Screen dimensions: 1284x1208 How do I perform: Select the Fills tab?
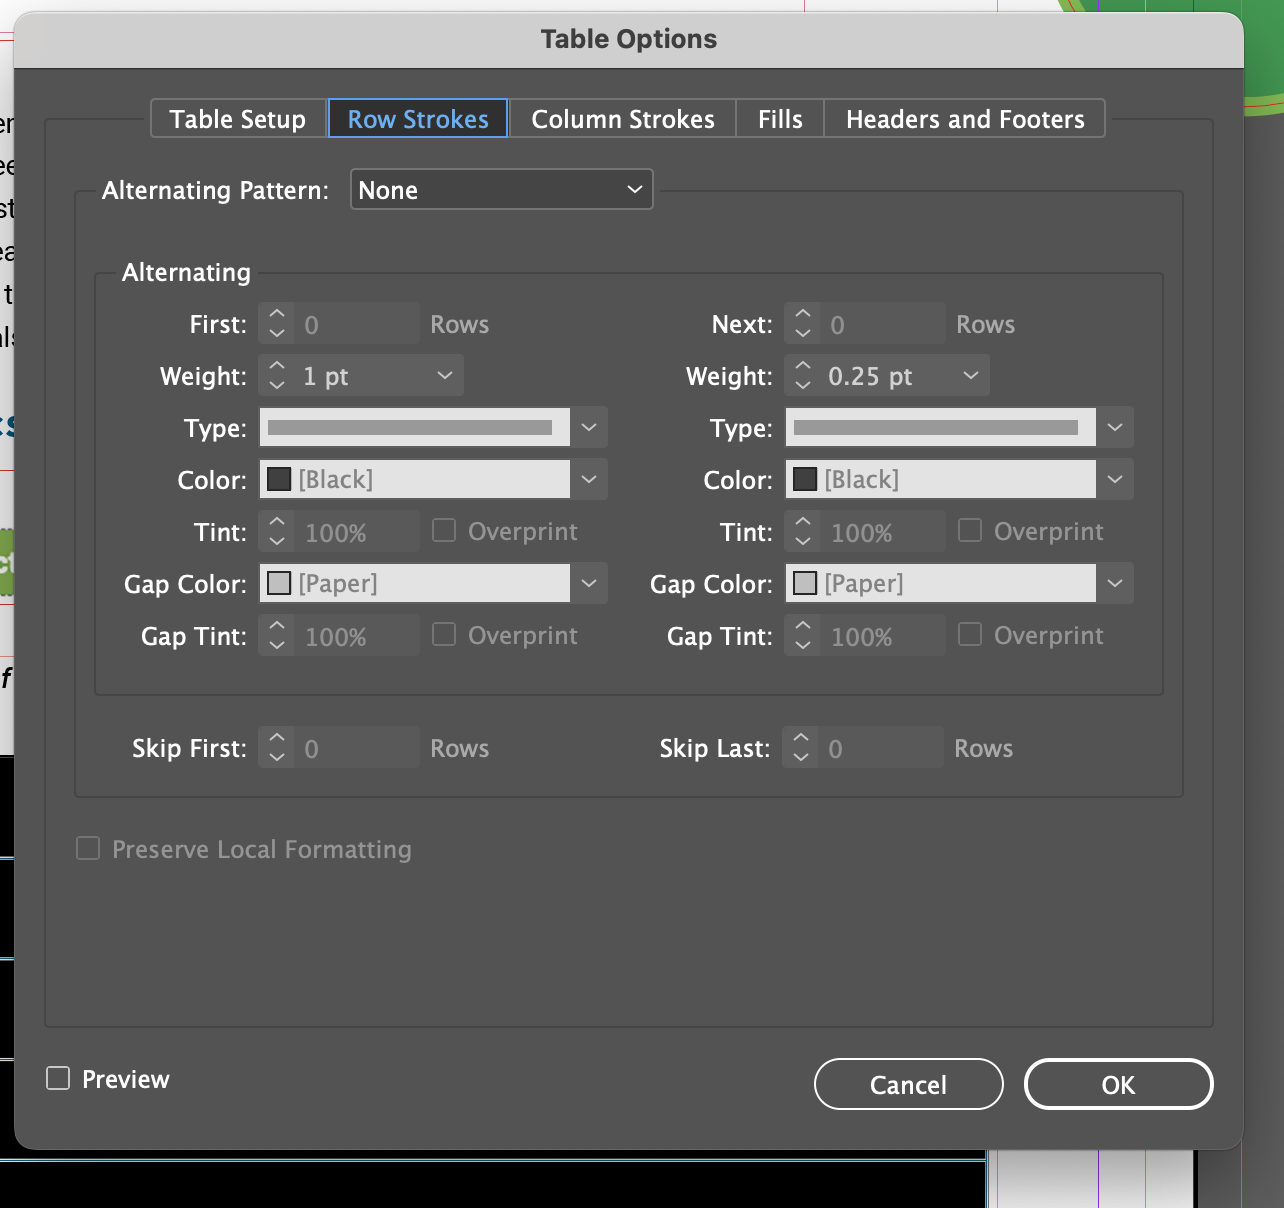pos(780,119)
